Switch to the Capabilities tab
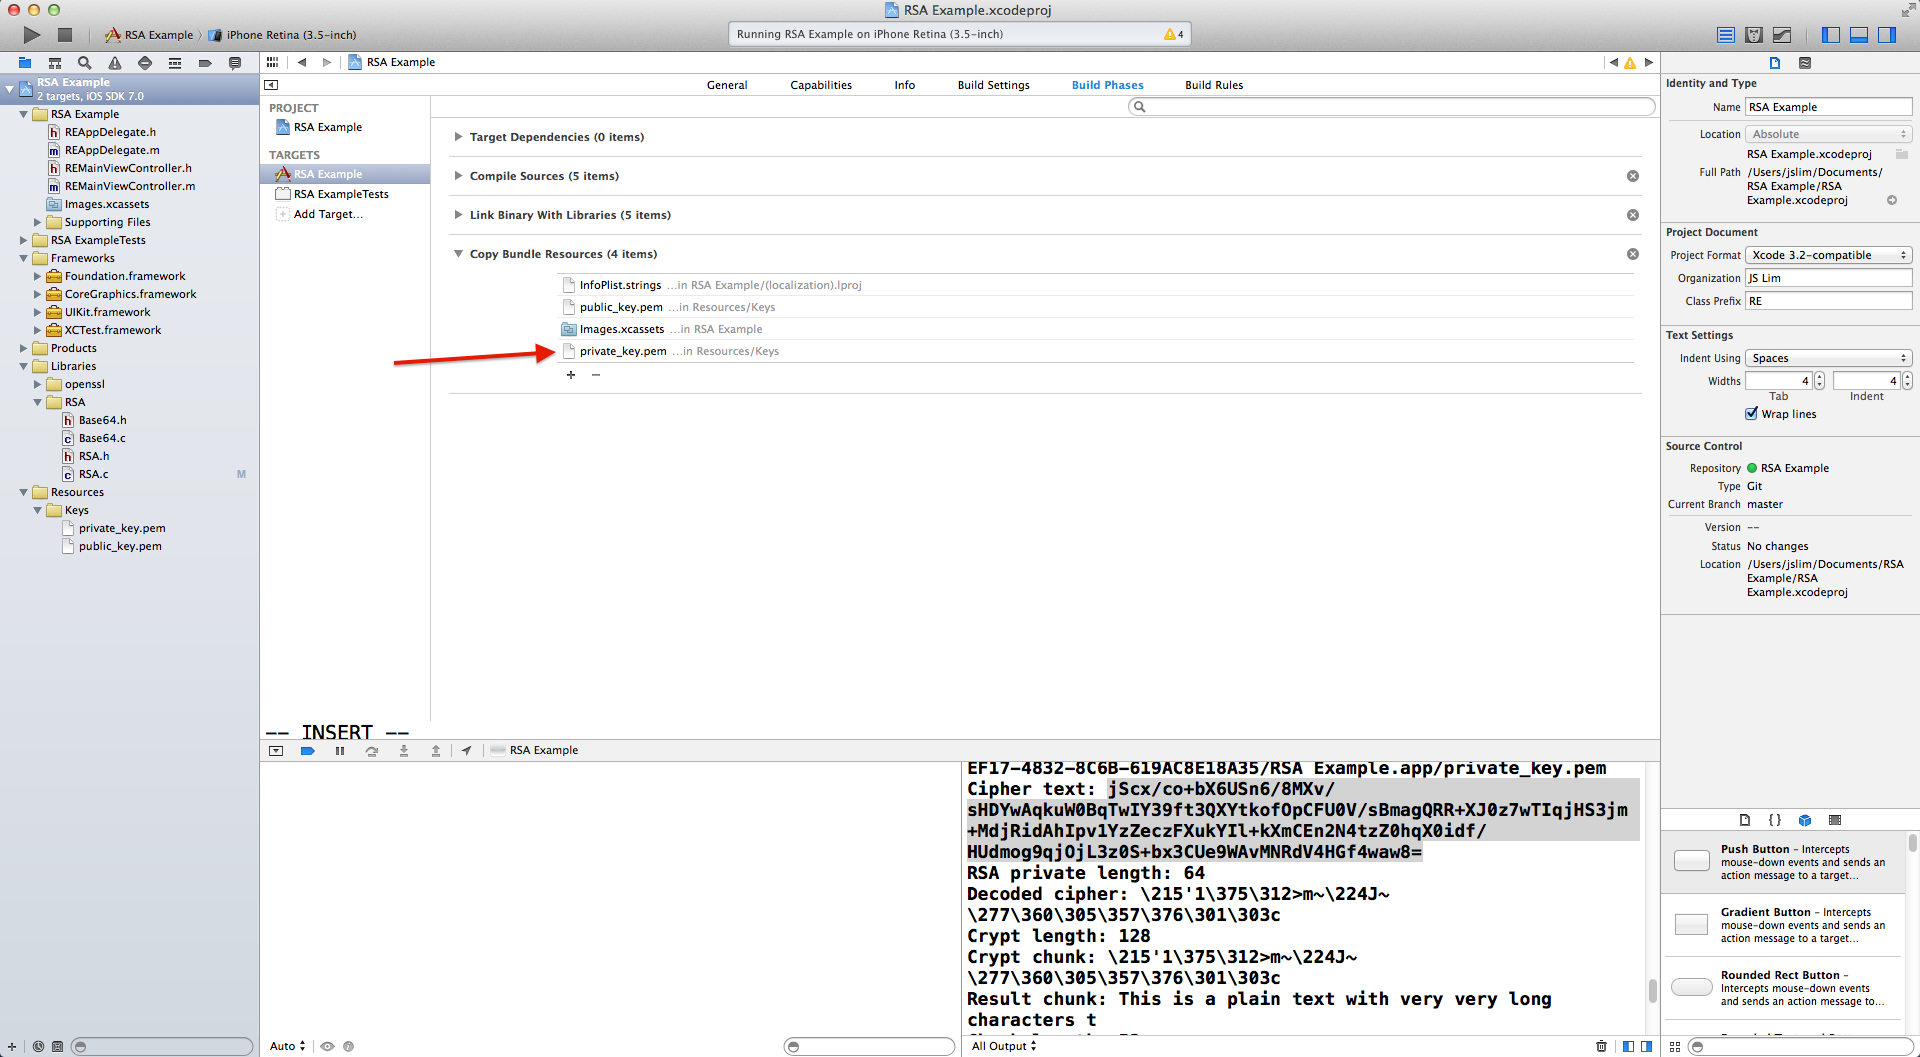 (x=821, y=85)
